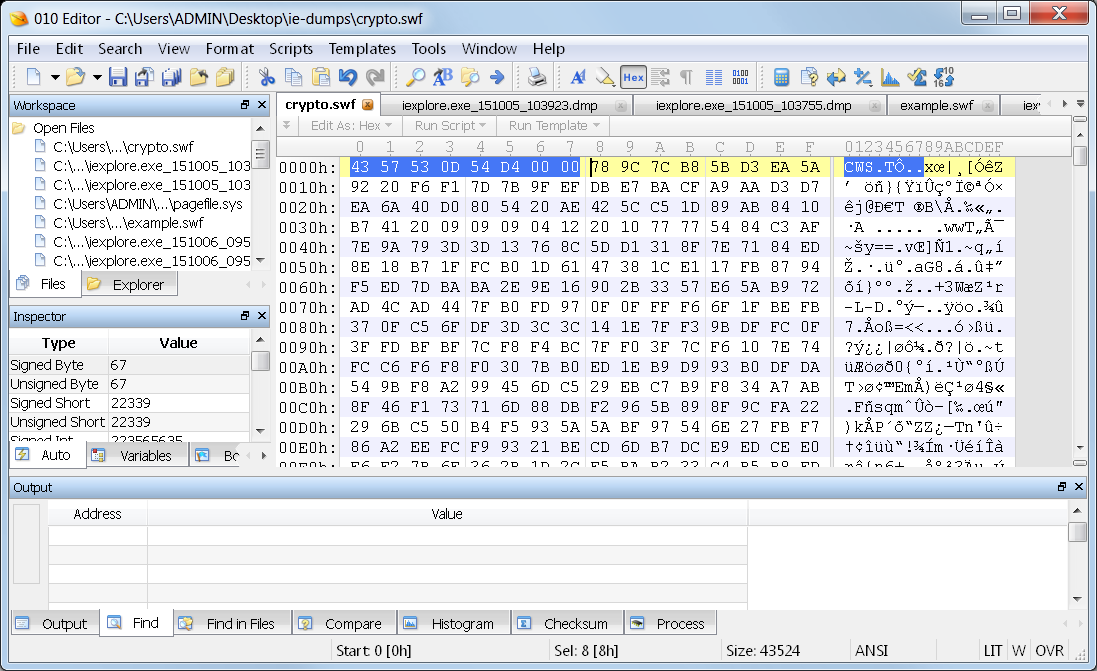Open the file tab list dropdown

click(x=1081, y=104)
